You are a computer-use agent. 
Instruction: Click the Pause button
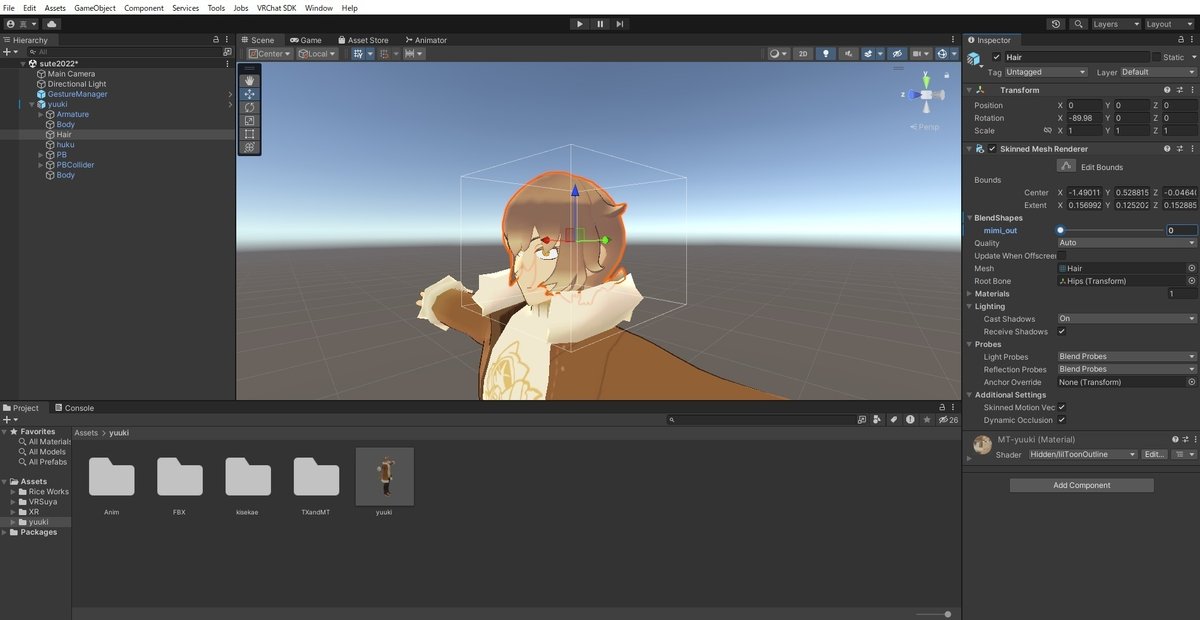600,23
